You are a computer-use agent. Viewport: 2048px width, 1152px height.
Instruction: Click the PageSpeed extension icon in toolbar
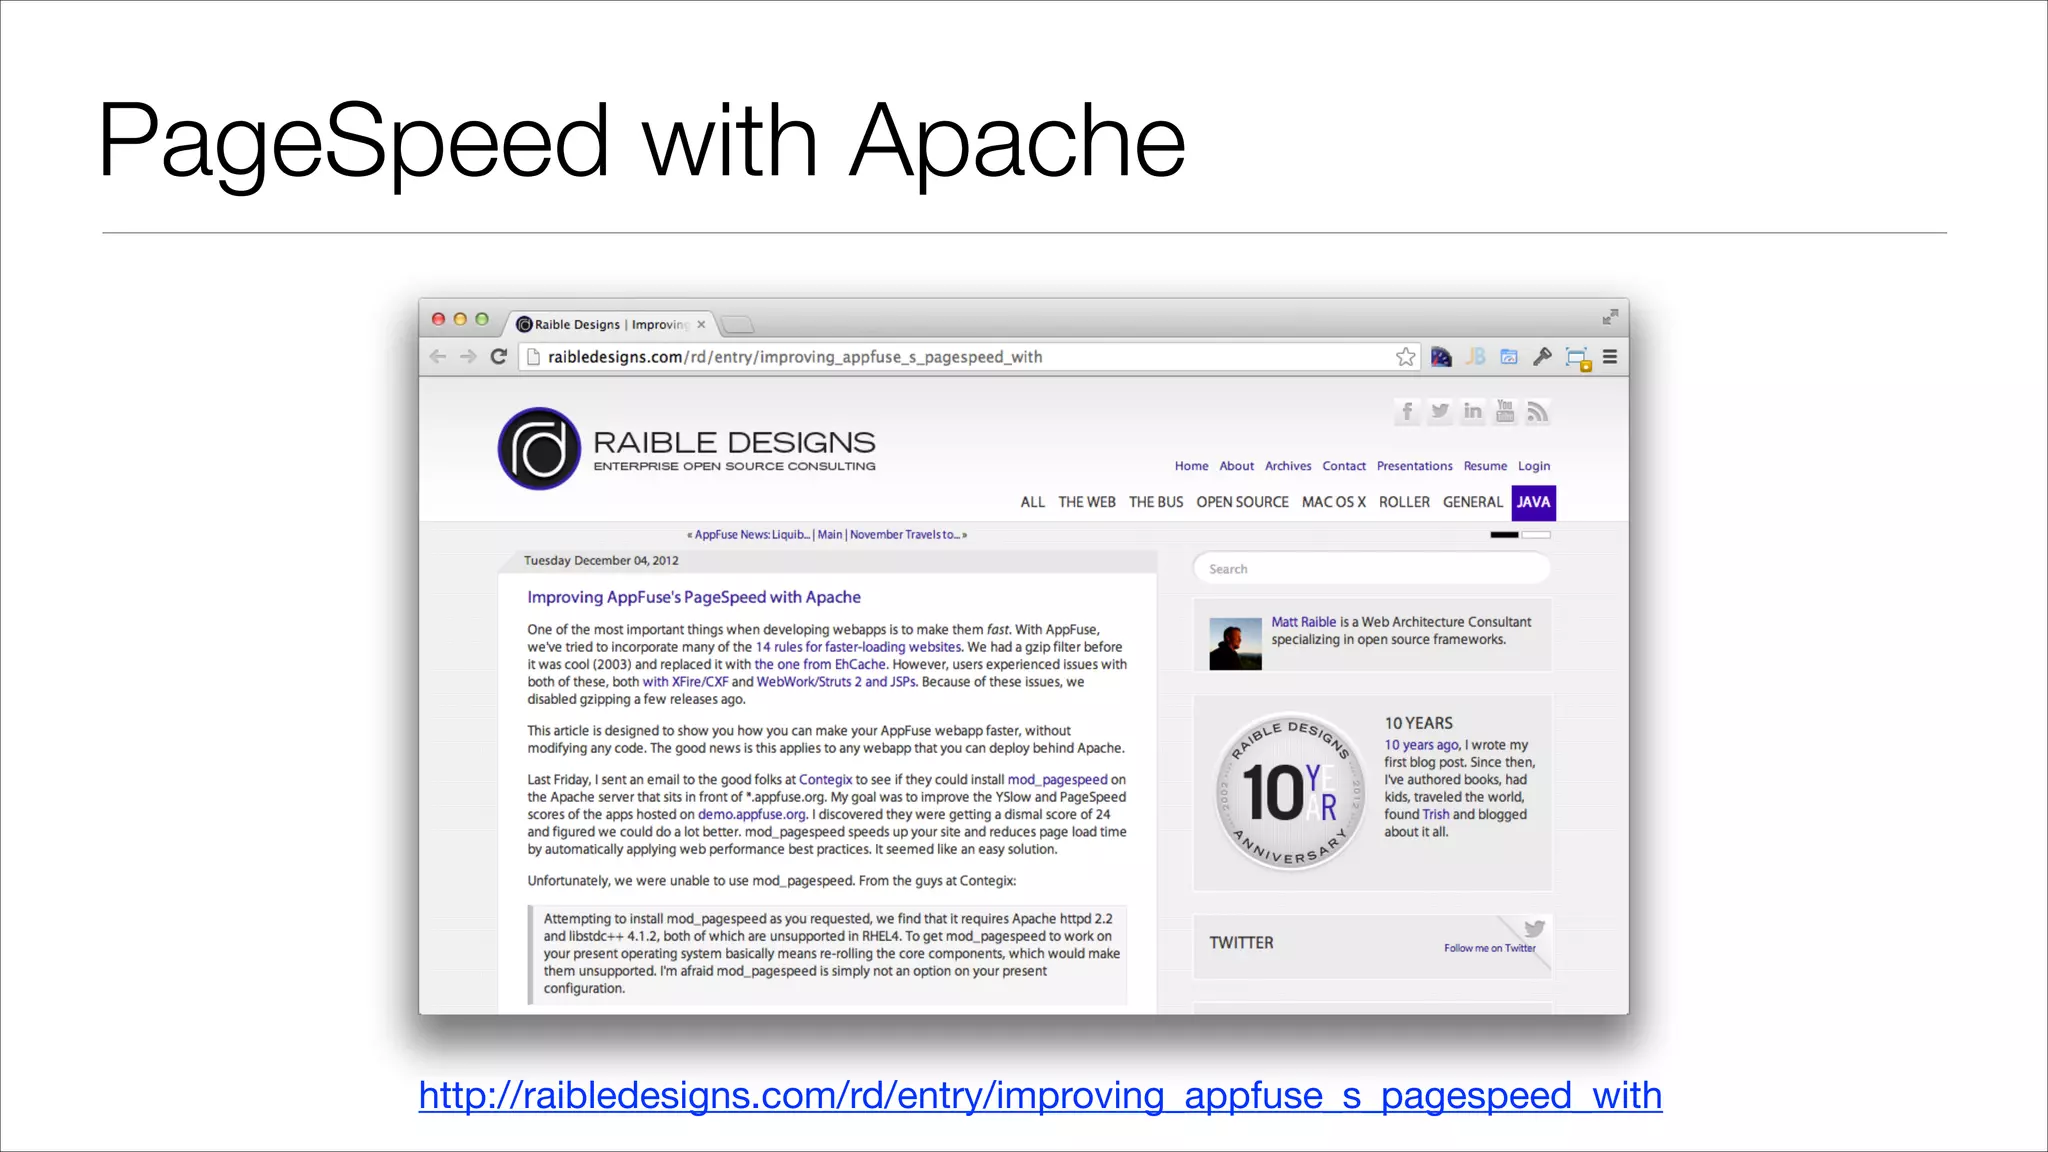click(x=1509, y=357)
